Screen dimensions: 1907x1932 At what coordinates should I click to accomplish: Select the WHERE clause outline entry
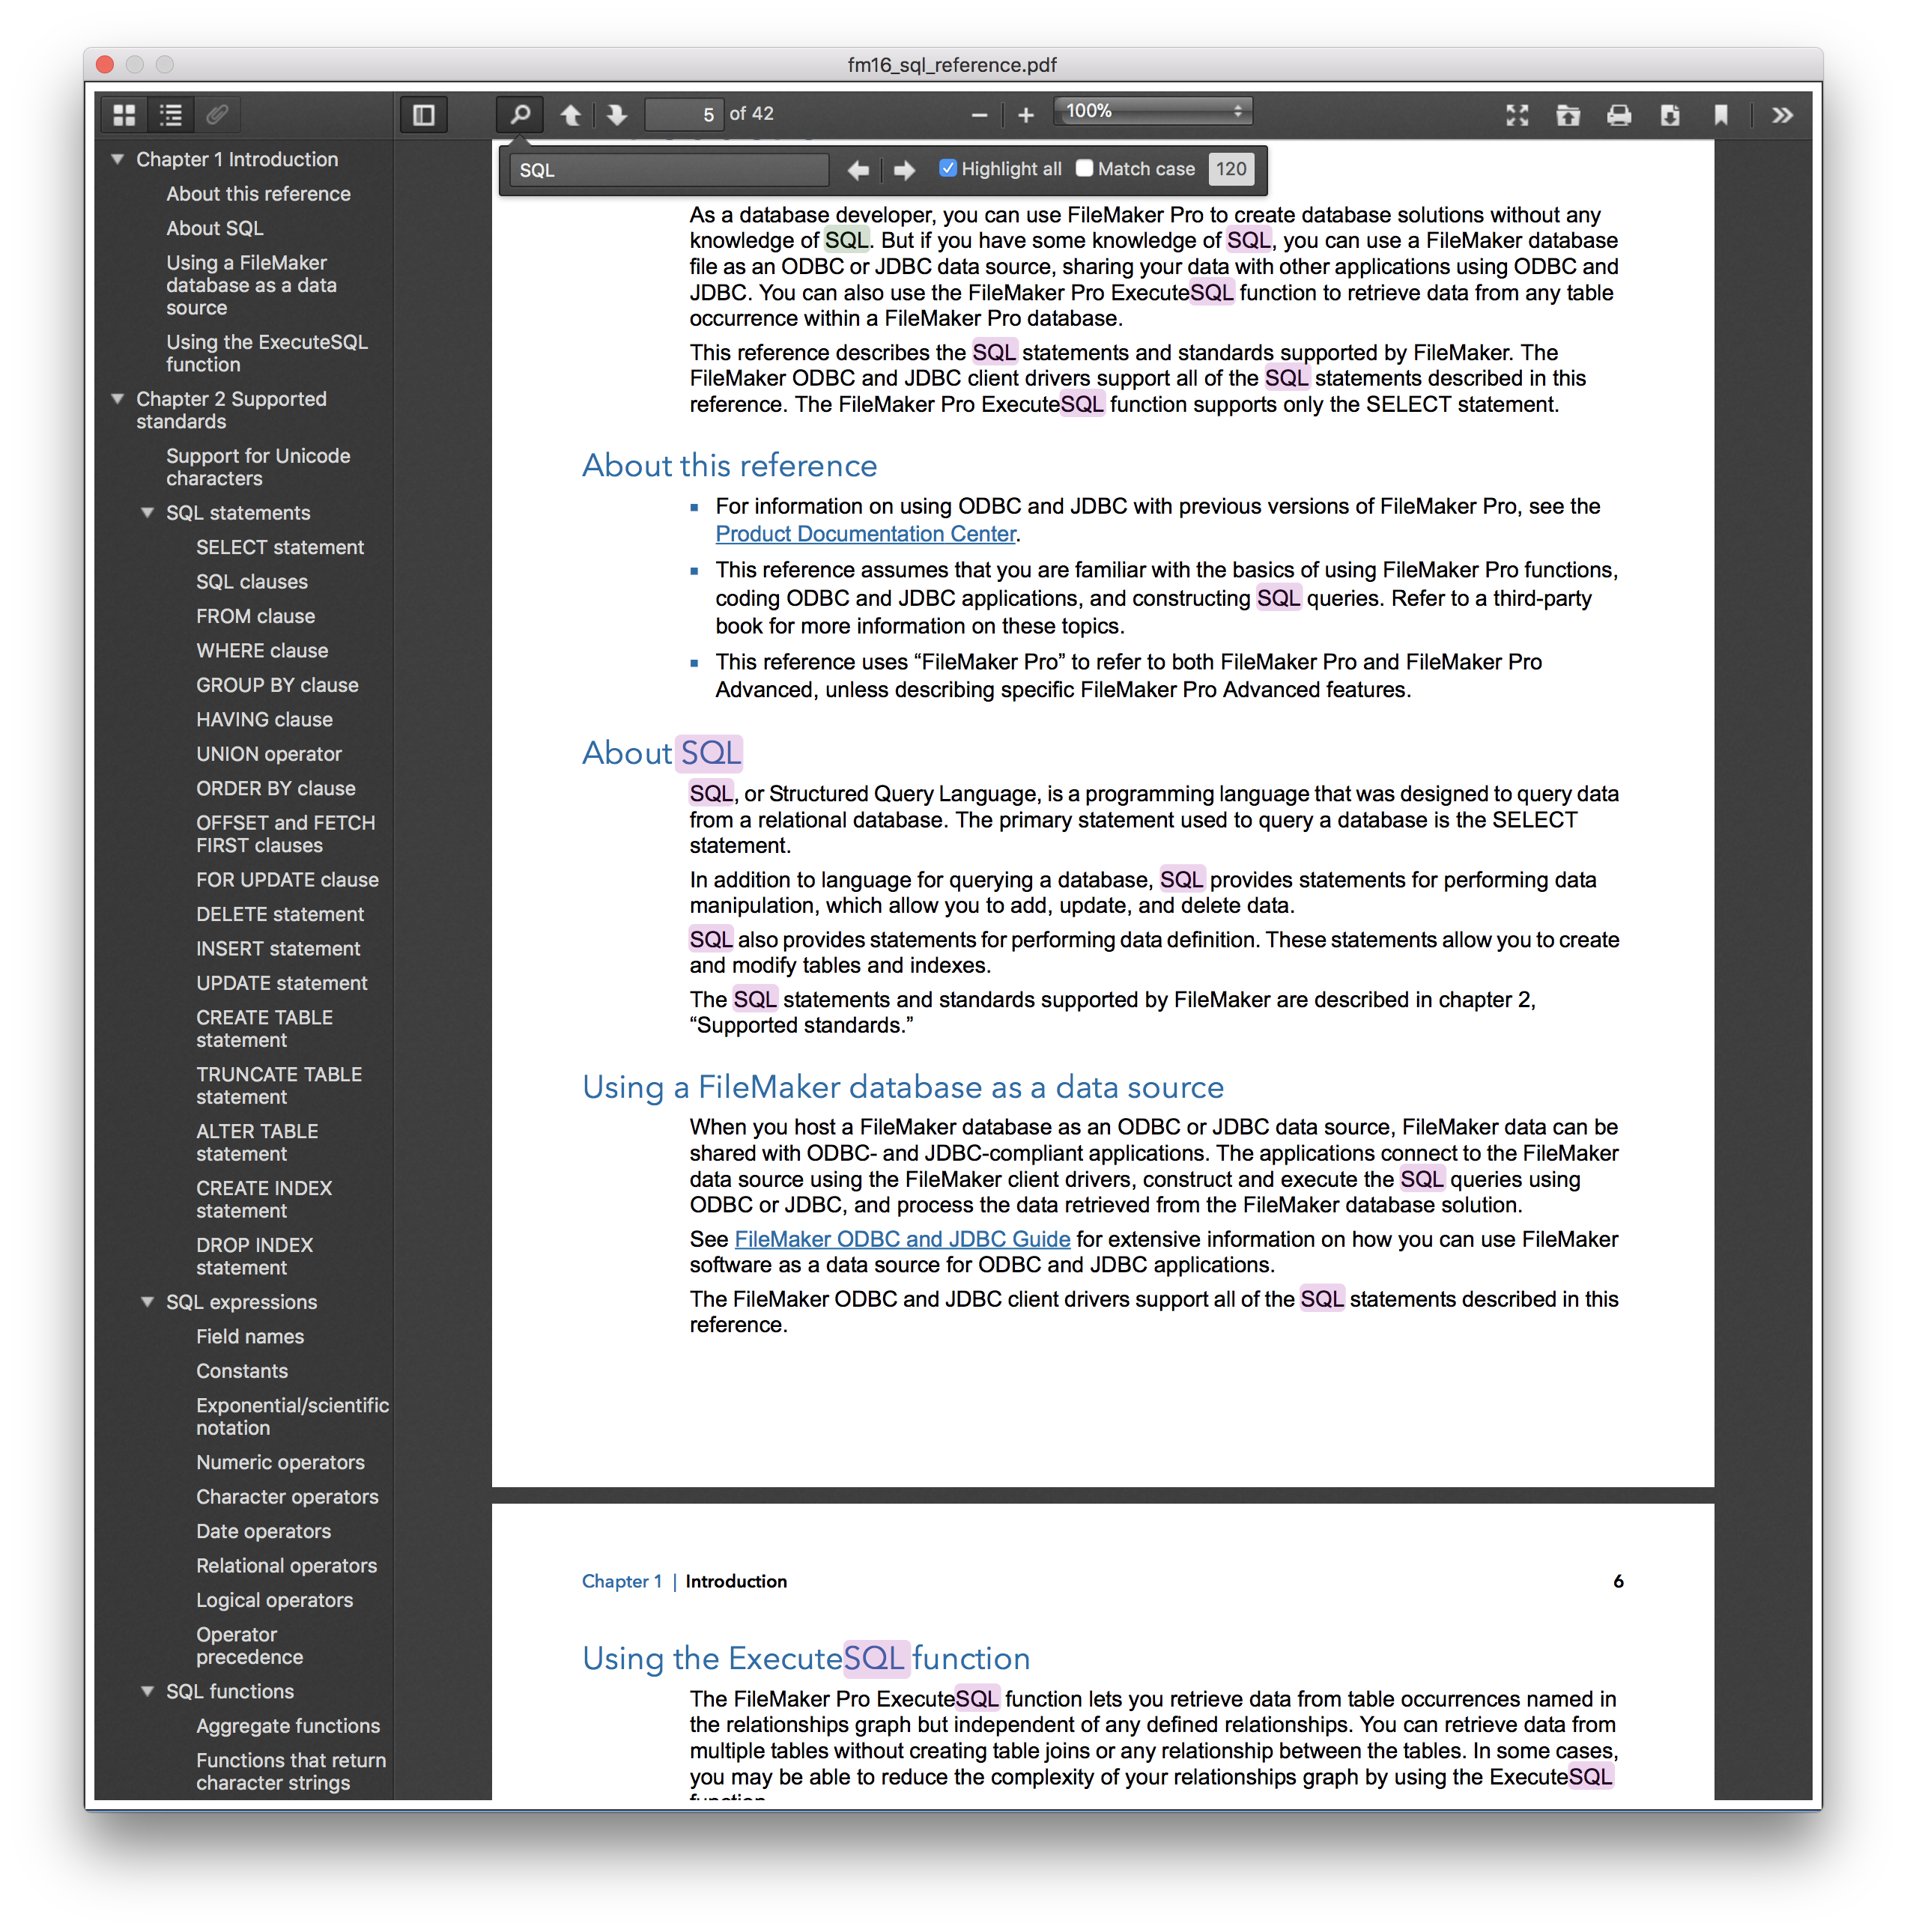pos(262,651)
